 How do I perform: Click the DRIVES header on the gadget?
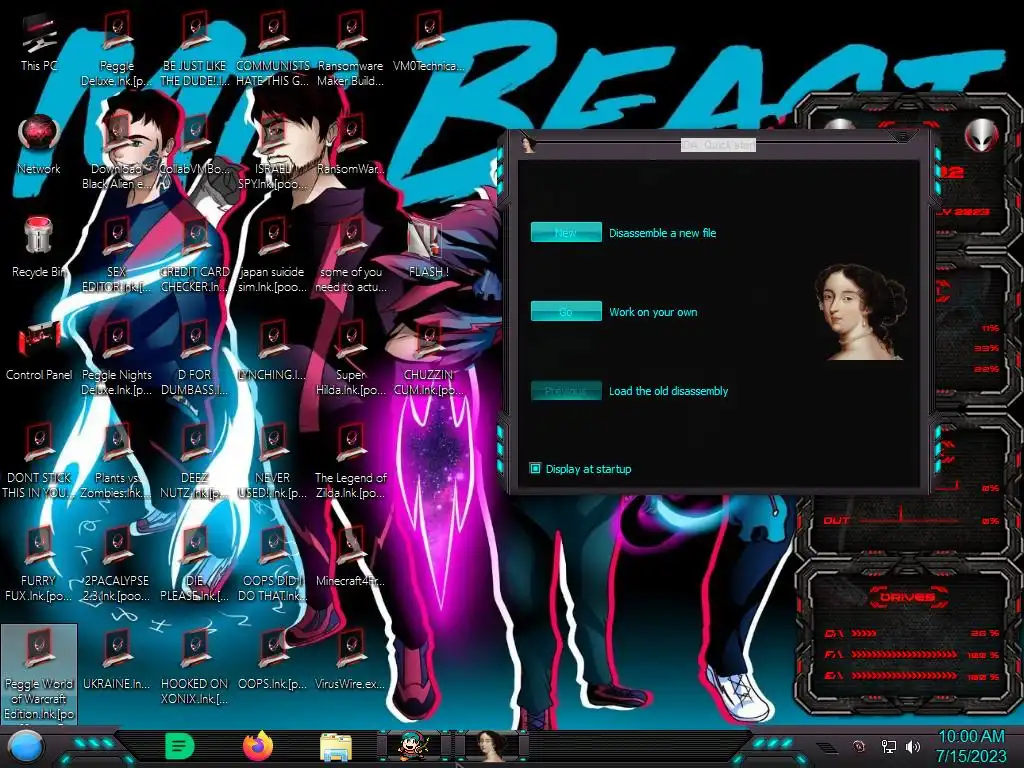pos(907,596)
